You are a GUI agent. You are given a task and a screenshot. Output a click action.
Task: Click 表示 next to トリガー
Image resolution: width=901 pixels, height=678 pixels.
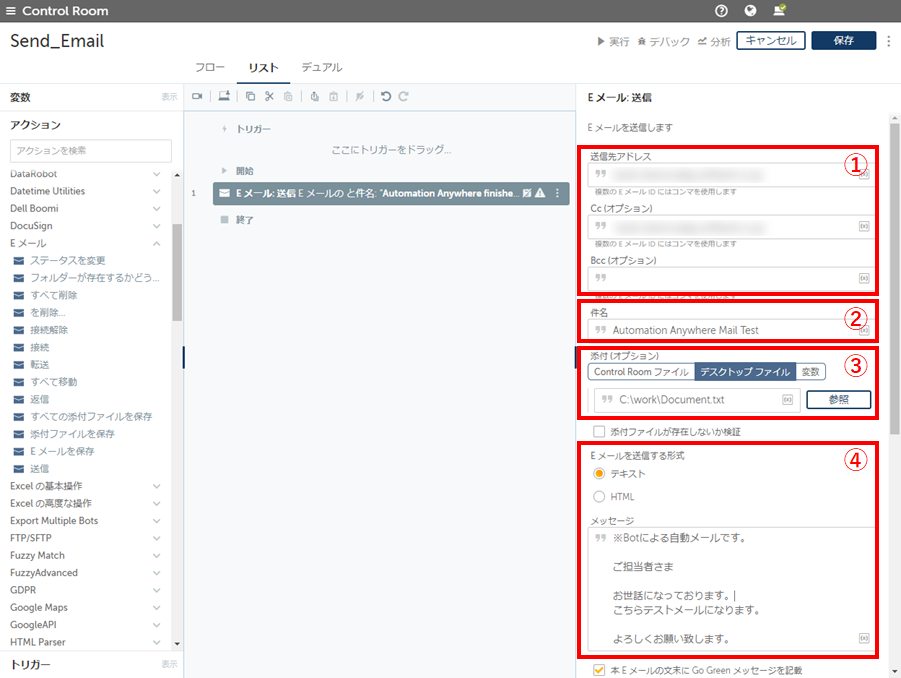[x=170, y=664]
